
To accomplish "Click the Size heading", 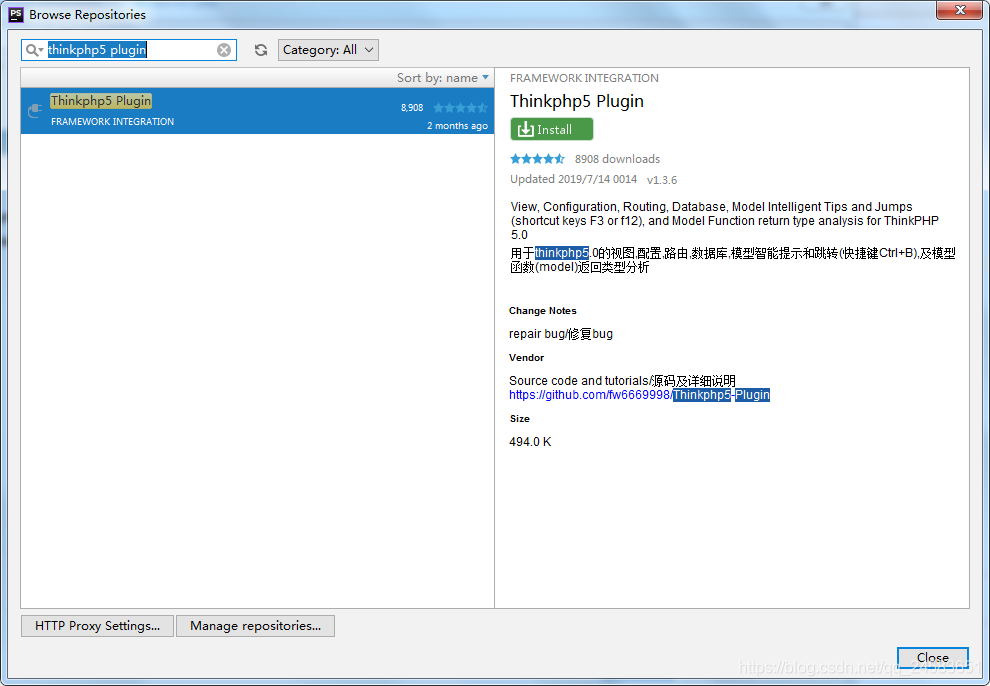I will click(x=520, y=418).
